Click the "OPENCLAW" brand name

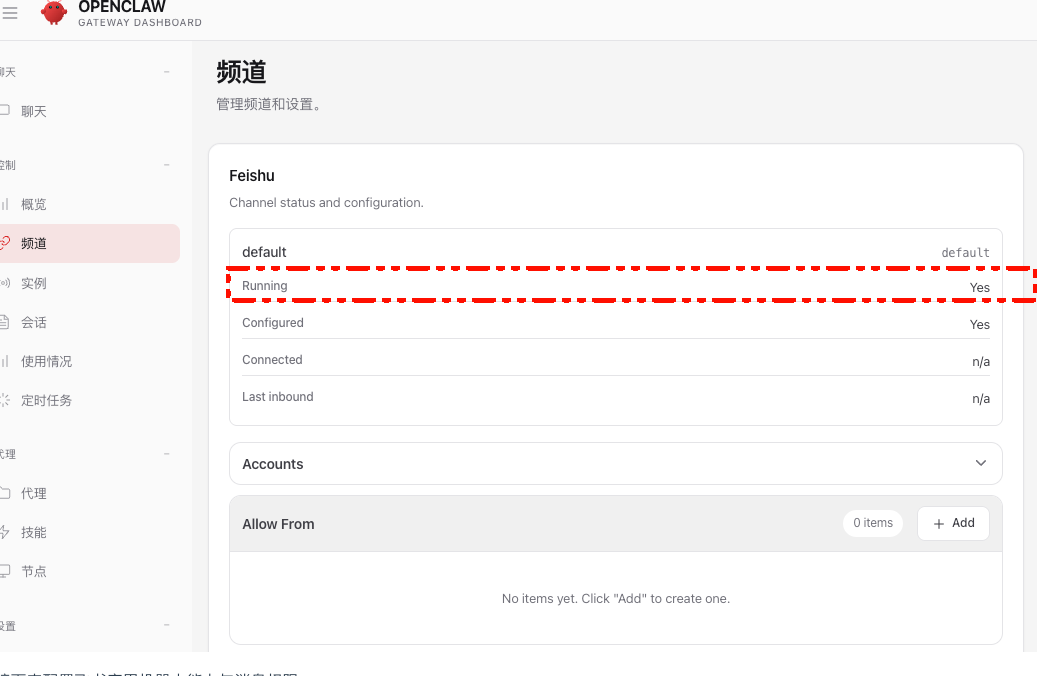(x=122, y=7)
